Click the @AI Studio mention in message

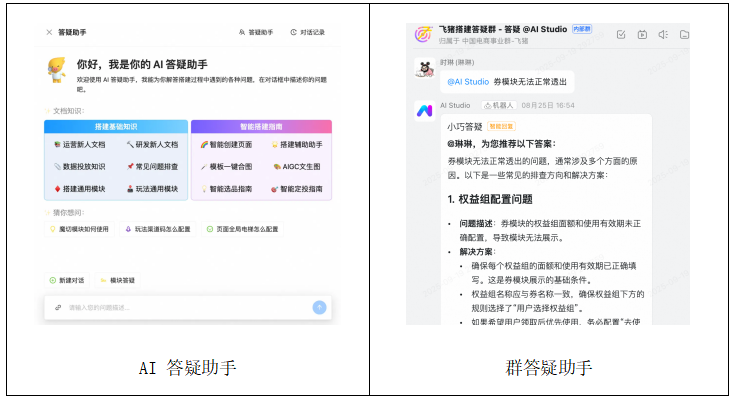[x=468, y=82]
